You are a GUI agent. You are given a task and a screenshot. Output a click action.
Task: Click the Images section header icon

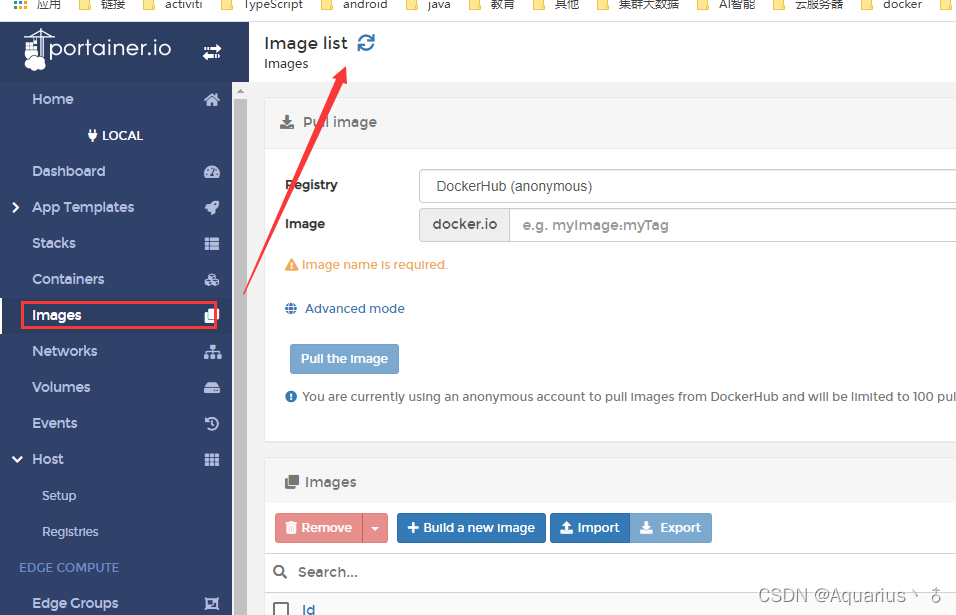click(292, 482)
